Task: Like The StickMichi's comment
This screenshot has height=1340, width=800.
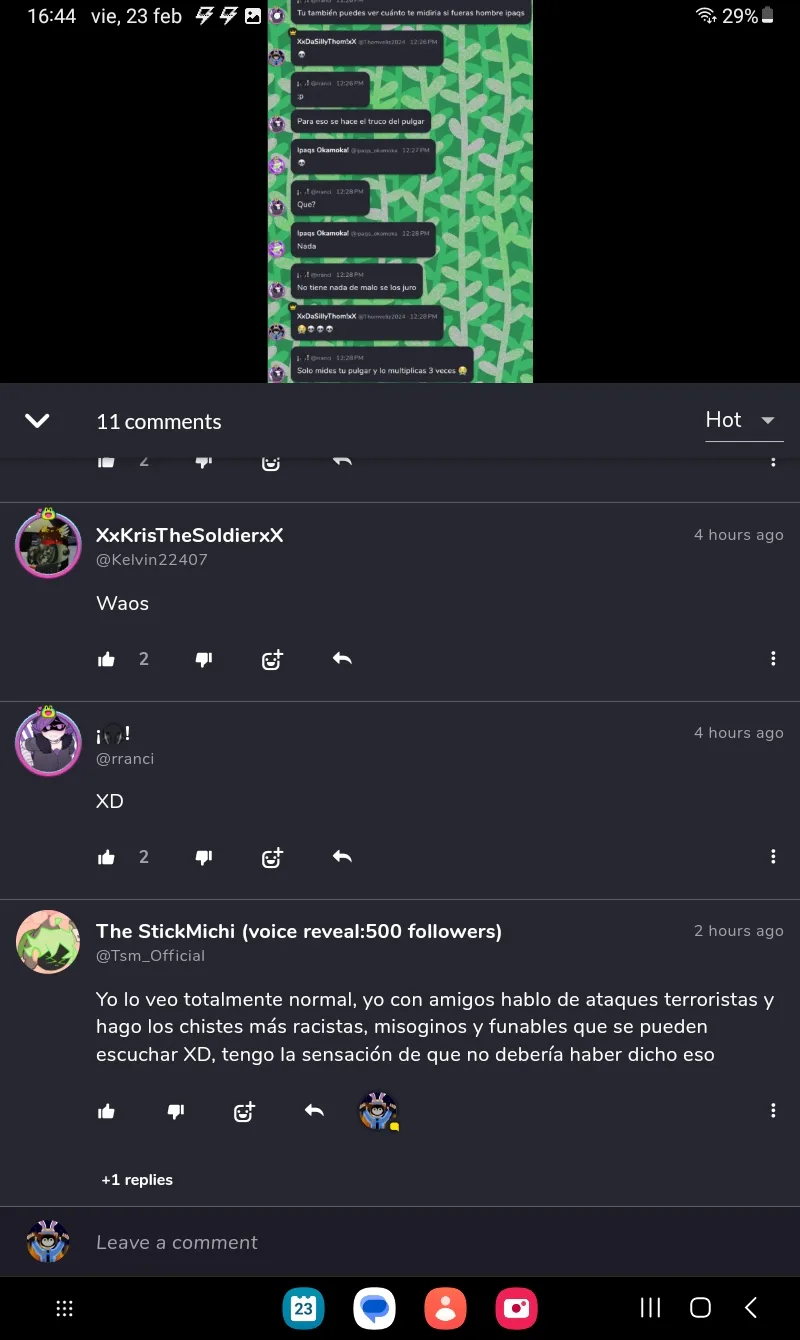Action: click(107, 1111)
